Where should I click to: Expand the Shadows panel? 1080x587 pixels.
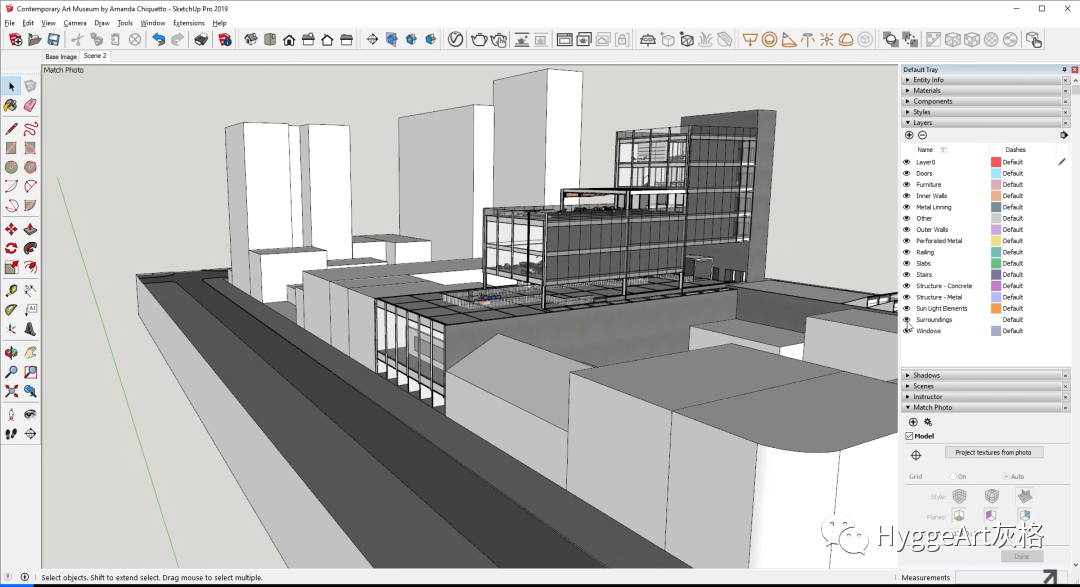(x=986, y=375)
